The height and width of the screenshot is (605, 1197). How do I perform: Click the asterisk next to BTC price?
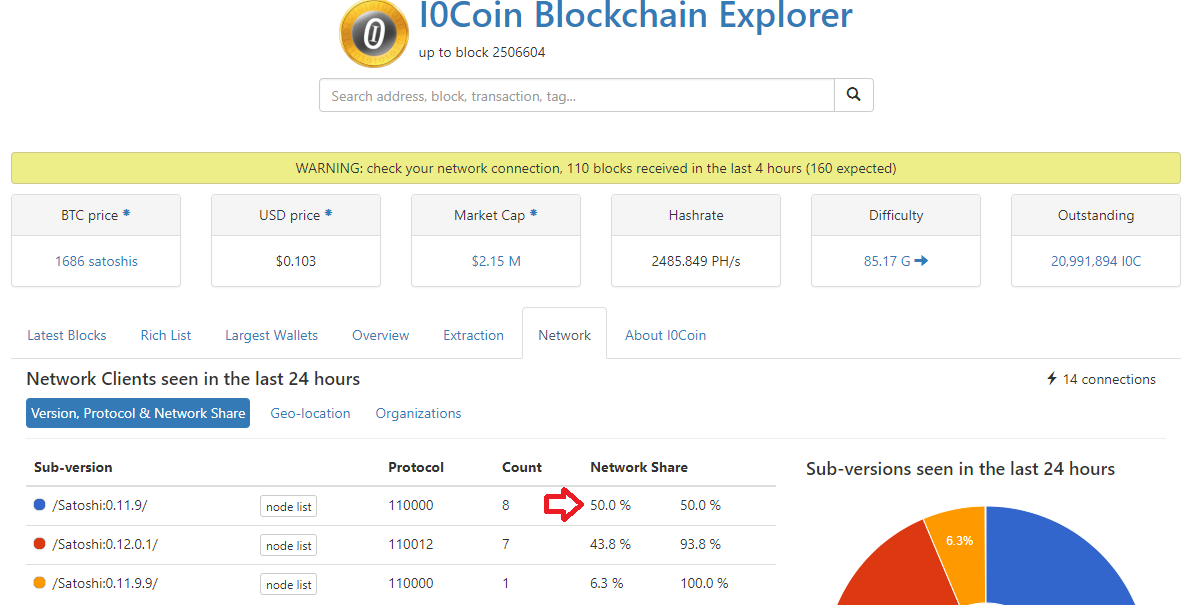[126, 214]
